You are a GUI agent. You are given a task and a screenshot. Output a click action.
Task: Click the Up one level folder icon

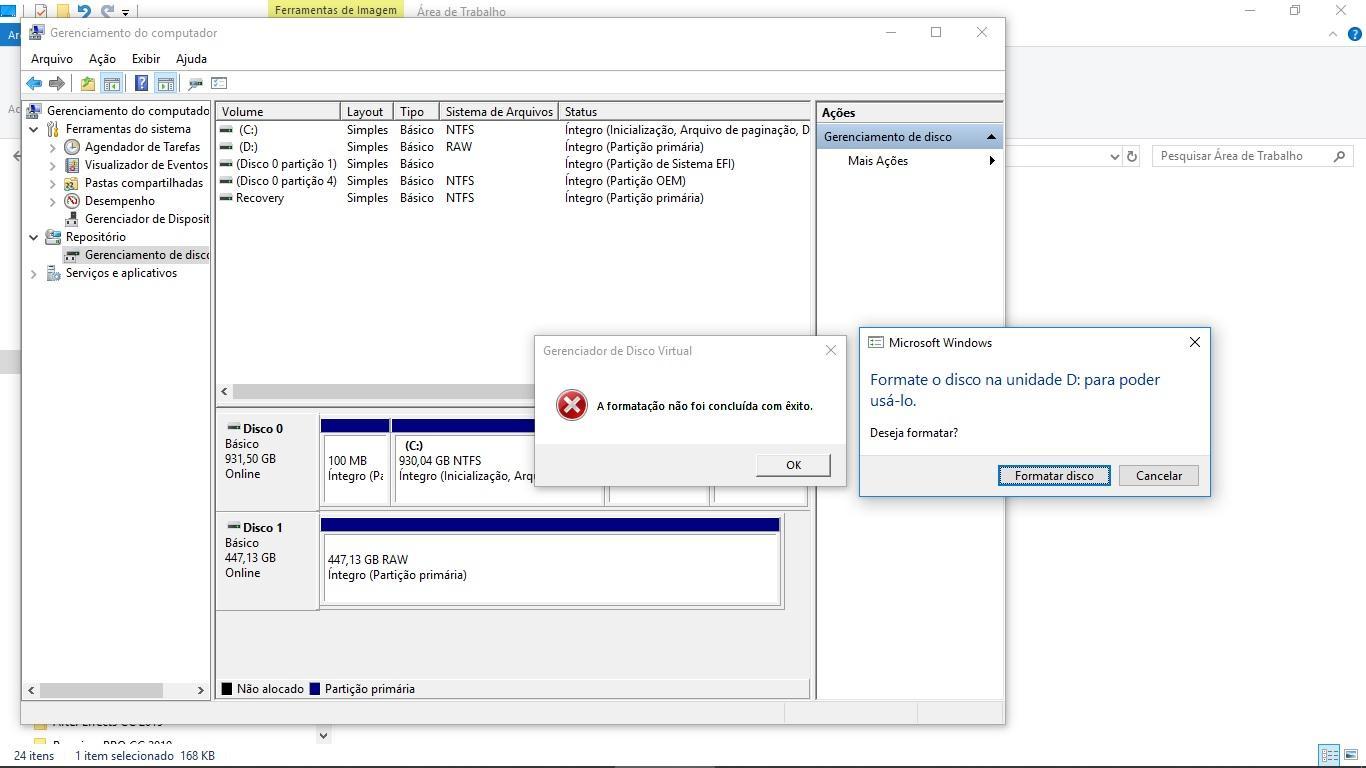pyautogui.click(x=88, y=83)
